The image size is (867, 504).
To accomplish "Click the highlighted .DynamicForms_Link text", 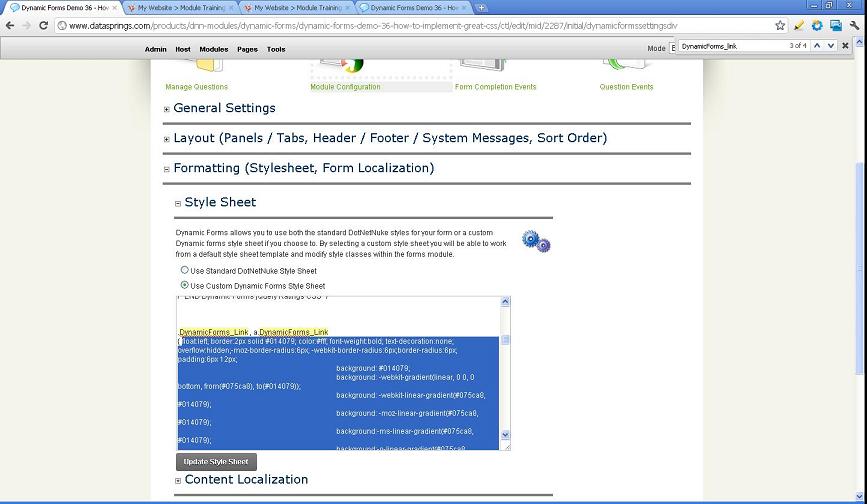I will point(213,332).
